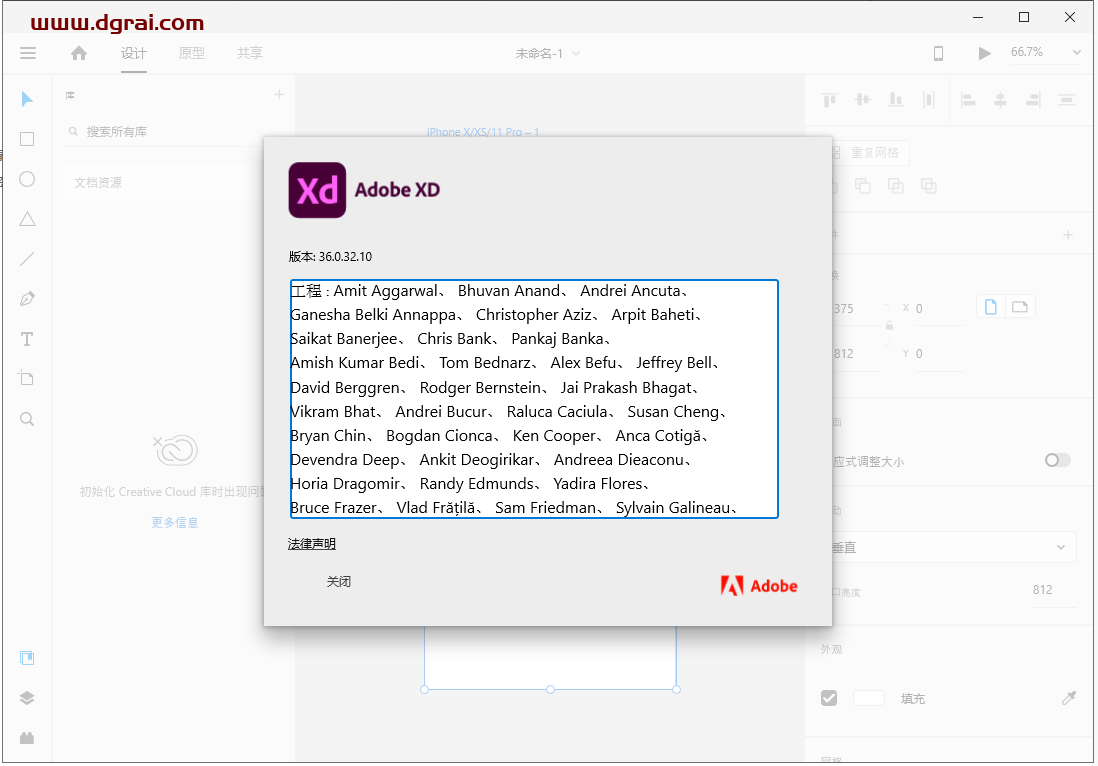Viewport: 1098px width, 766px height.
Task: Distribute horizontally icon
Action: (x=1066, y=100)
